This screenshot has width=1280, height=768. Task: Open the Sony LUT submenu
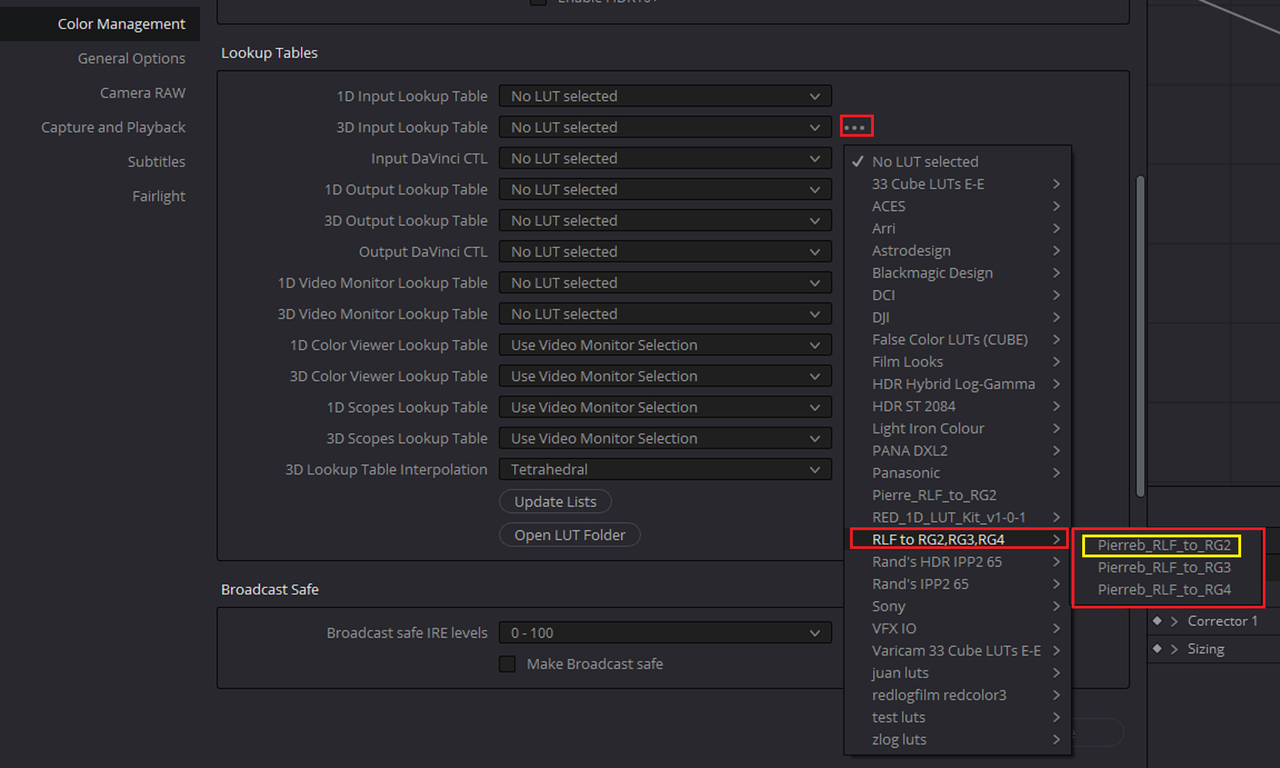958,606
